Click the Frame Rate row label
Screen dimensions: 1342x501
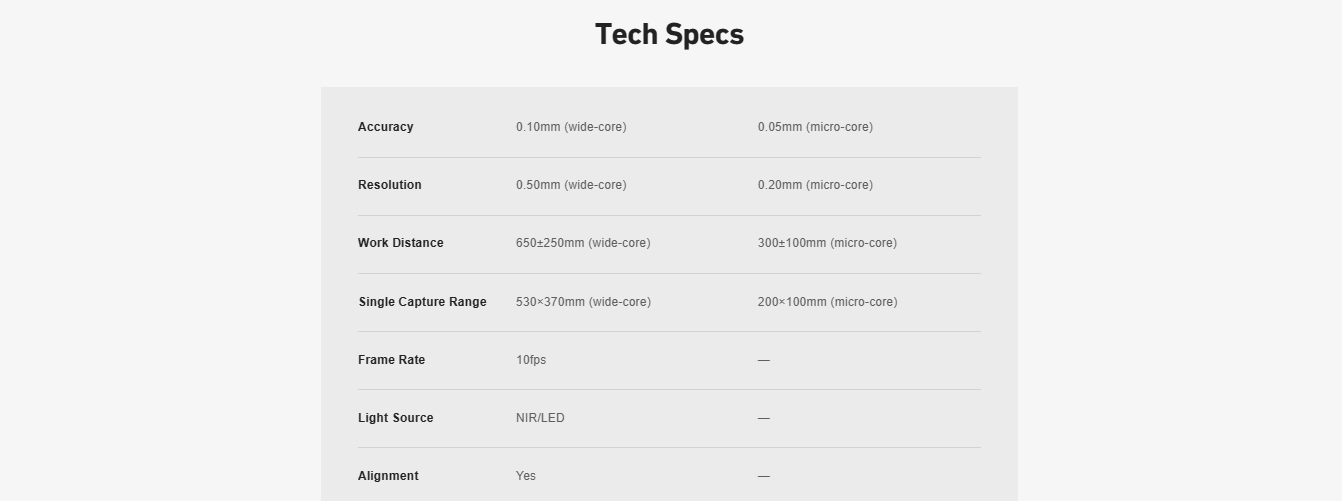coord(391,360)
